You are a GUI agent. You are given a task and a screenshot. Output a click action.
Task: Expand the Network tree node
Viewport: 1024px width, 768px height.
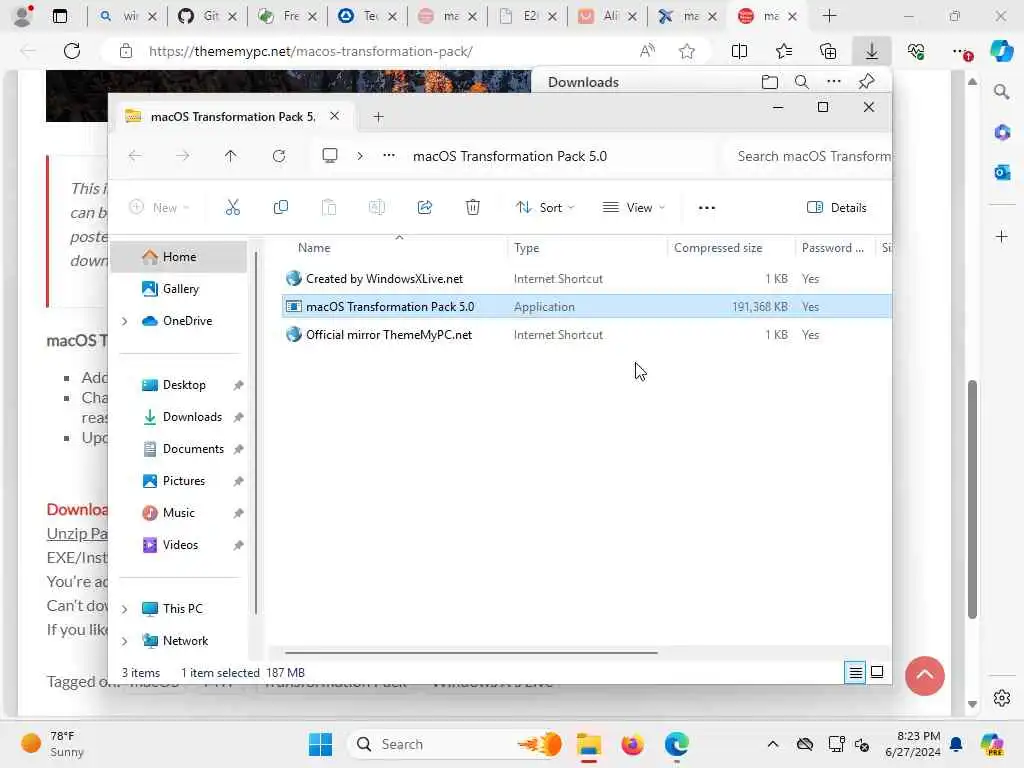click(125, 641)
